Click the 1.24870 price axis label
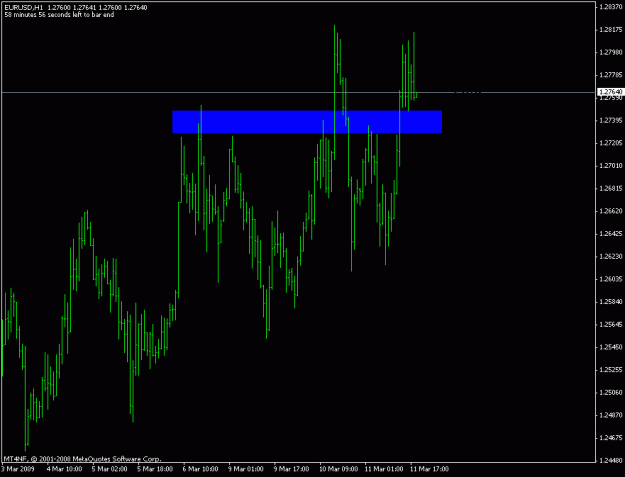 coord(611,415)
